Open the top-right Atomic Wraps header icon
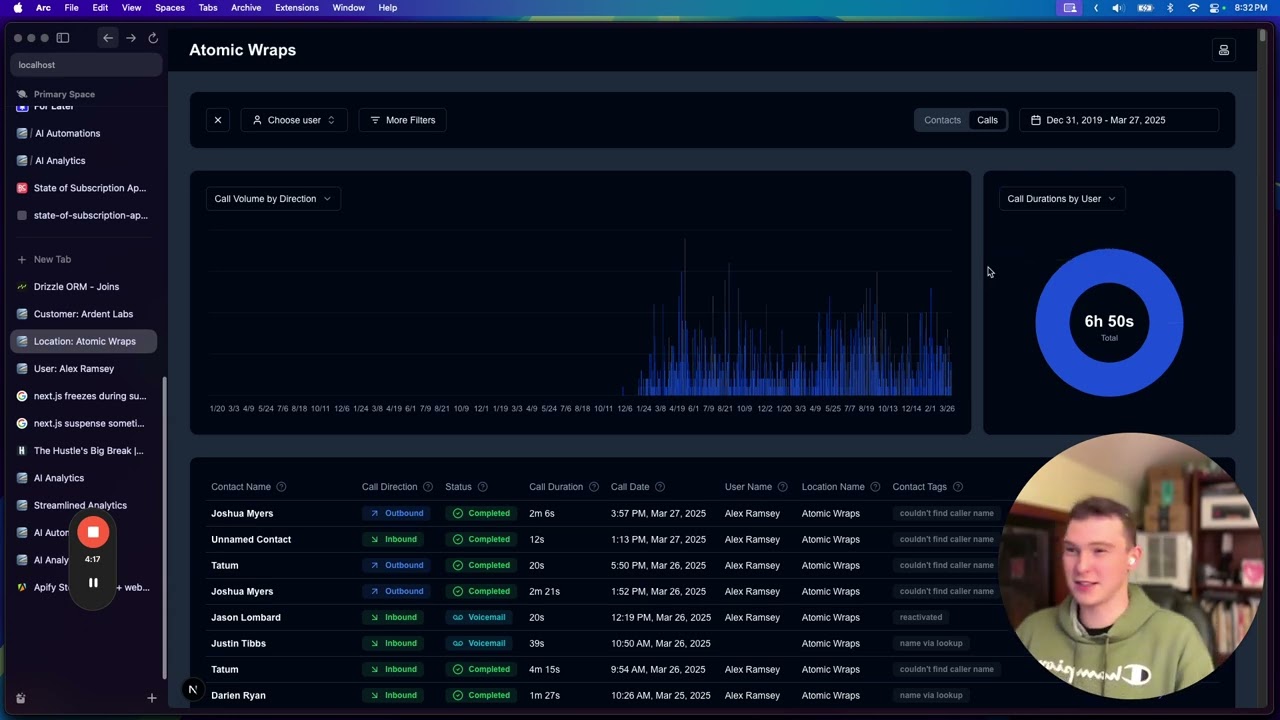This screenshot has width=1280, height=720. tap(1223, 50)
